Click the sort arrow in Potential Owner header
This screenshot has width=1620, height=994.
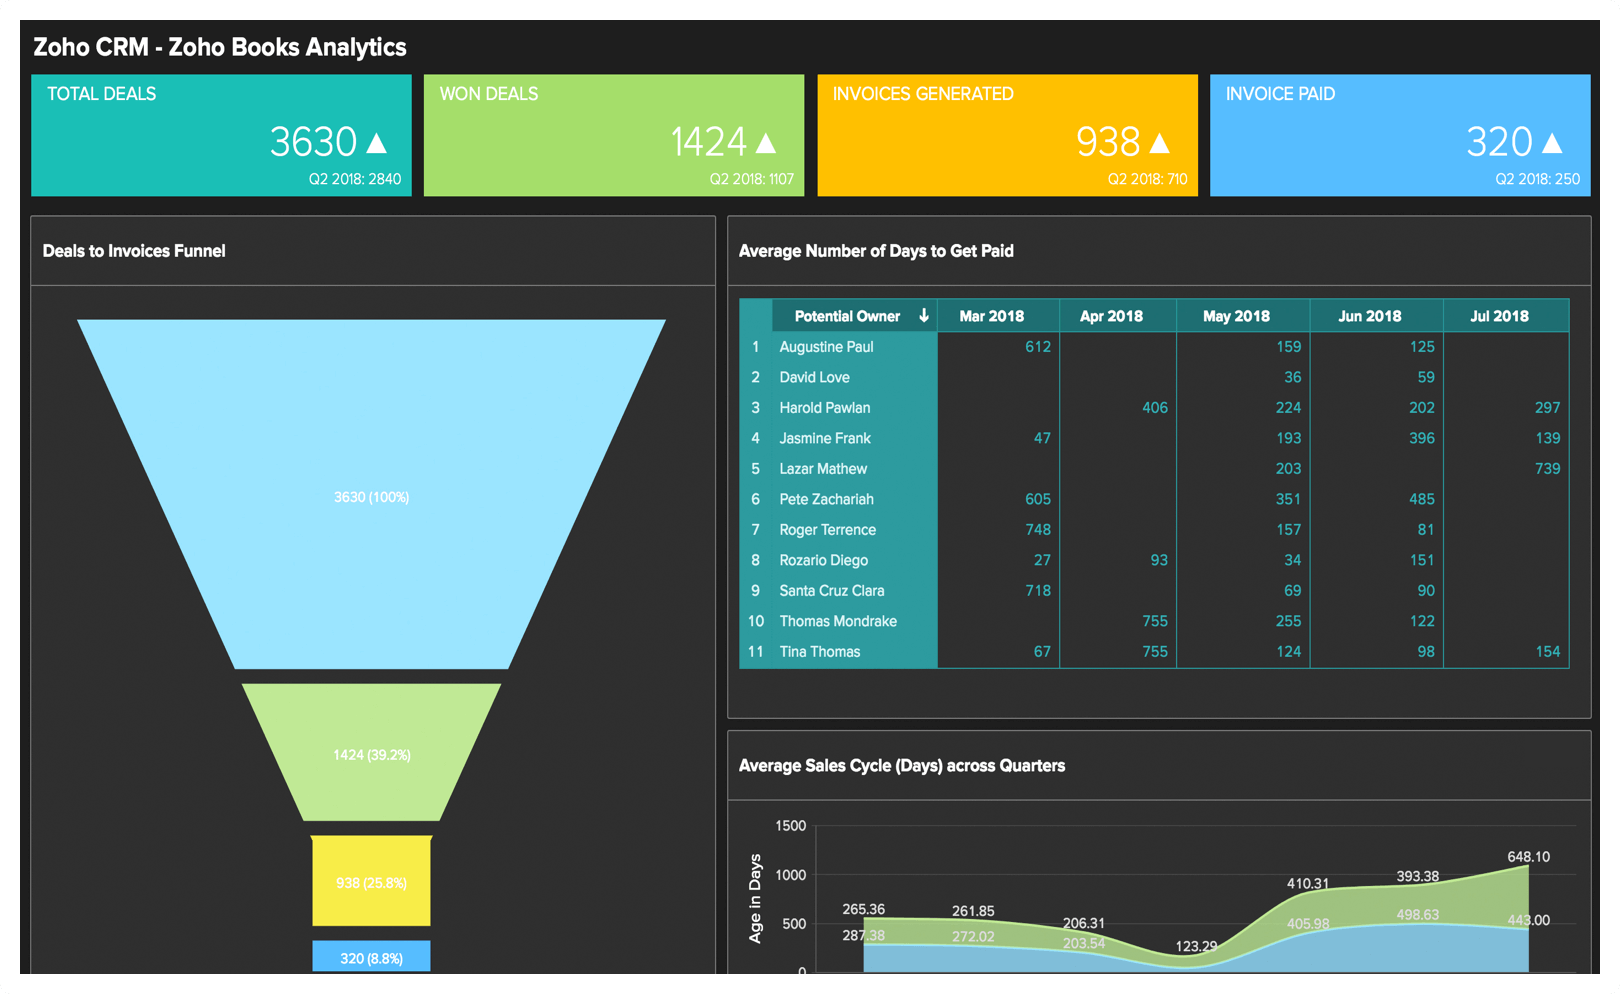click(924, 316)
